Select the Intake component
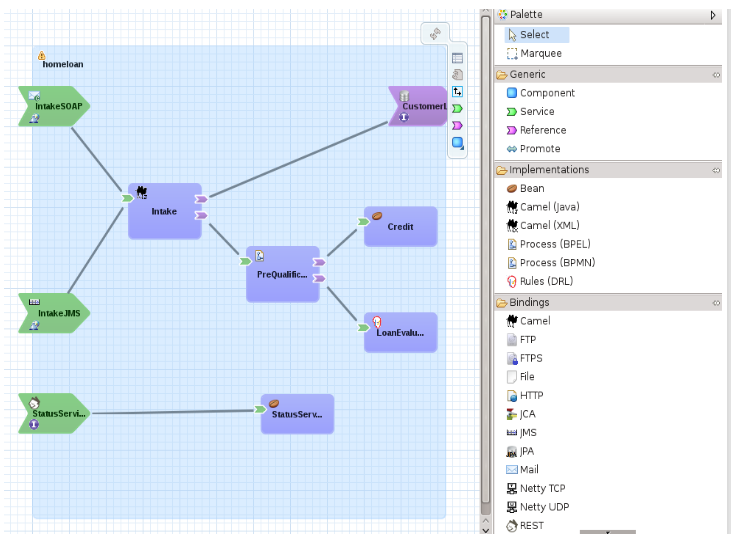The width and height of the screenshot is (740, 547). pos(165,211)
